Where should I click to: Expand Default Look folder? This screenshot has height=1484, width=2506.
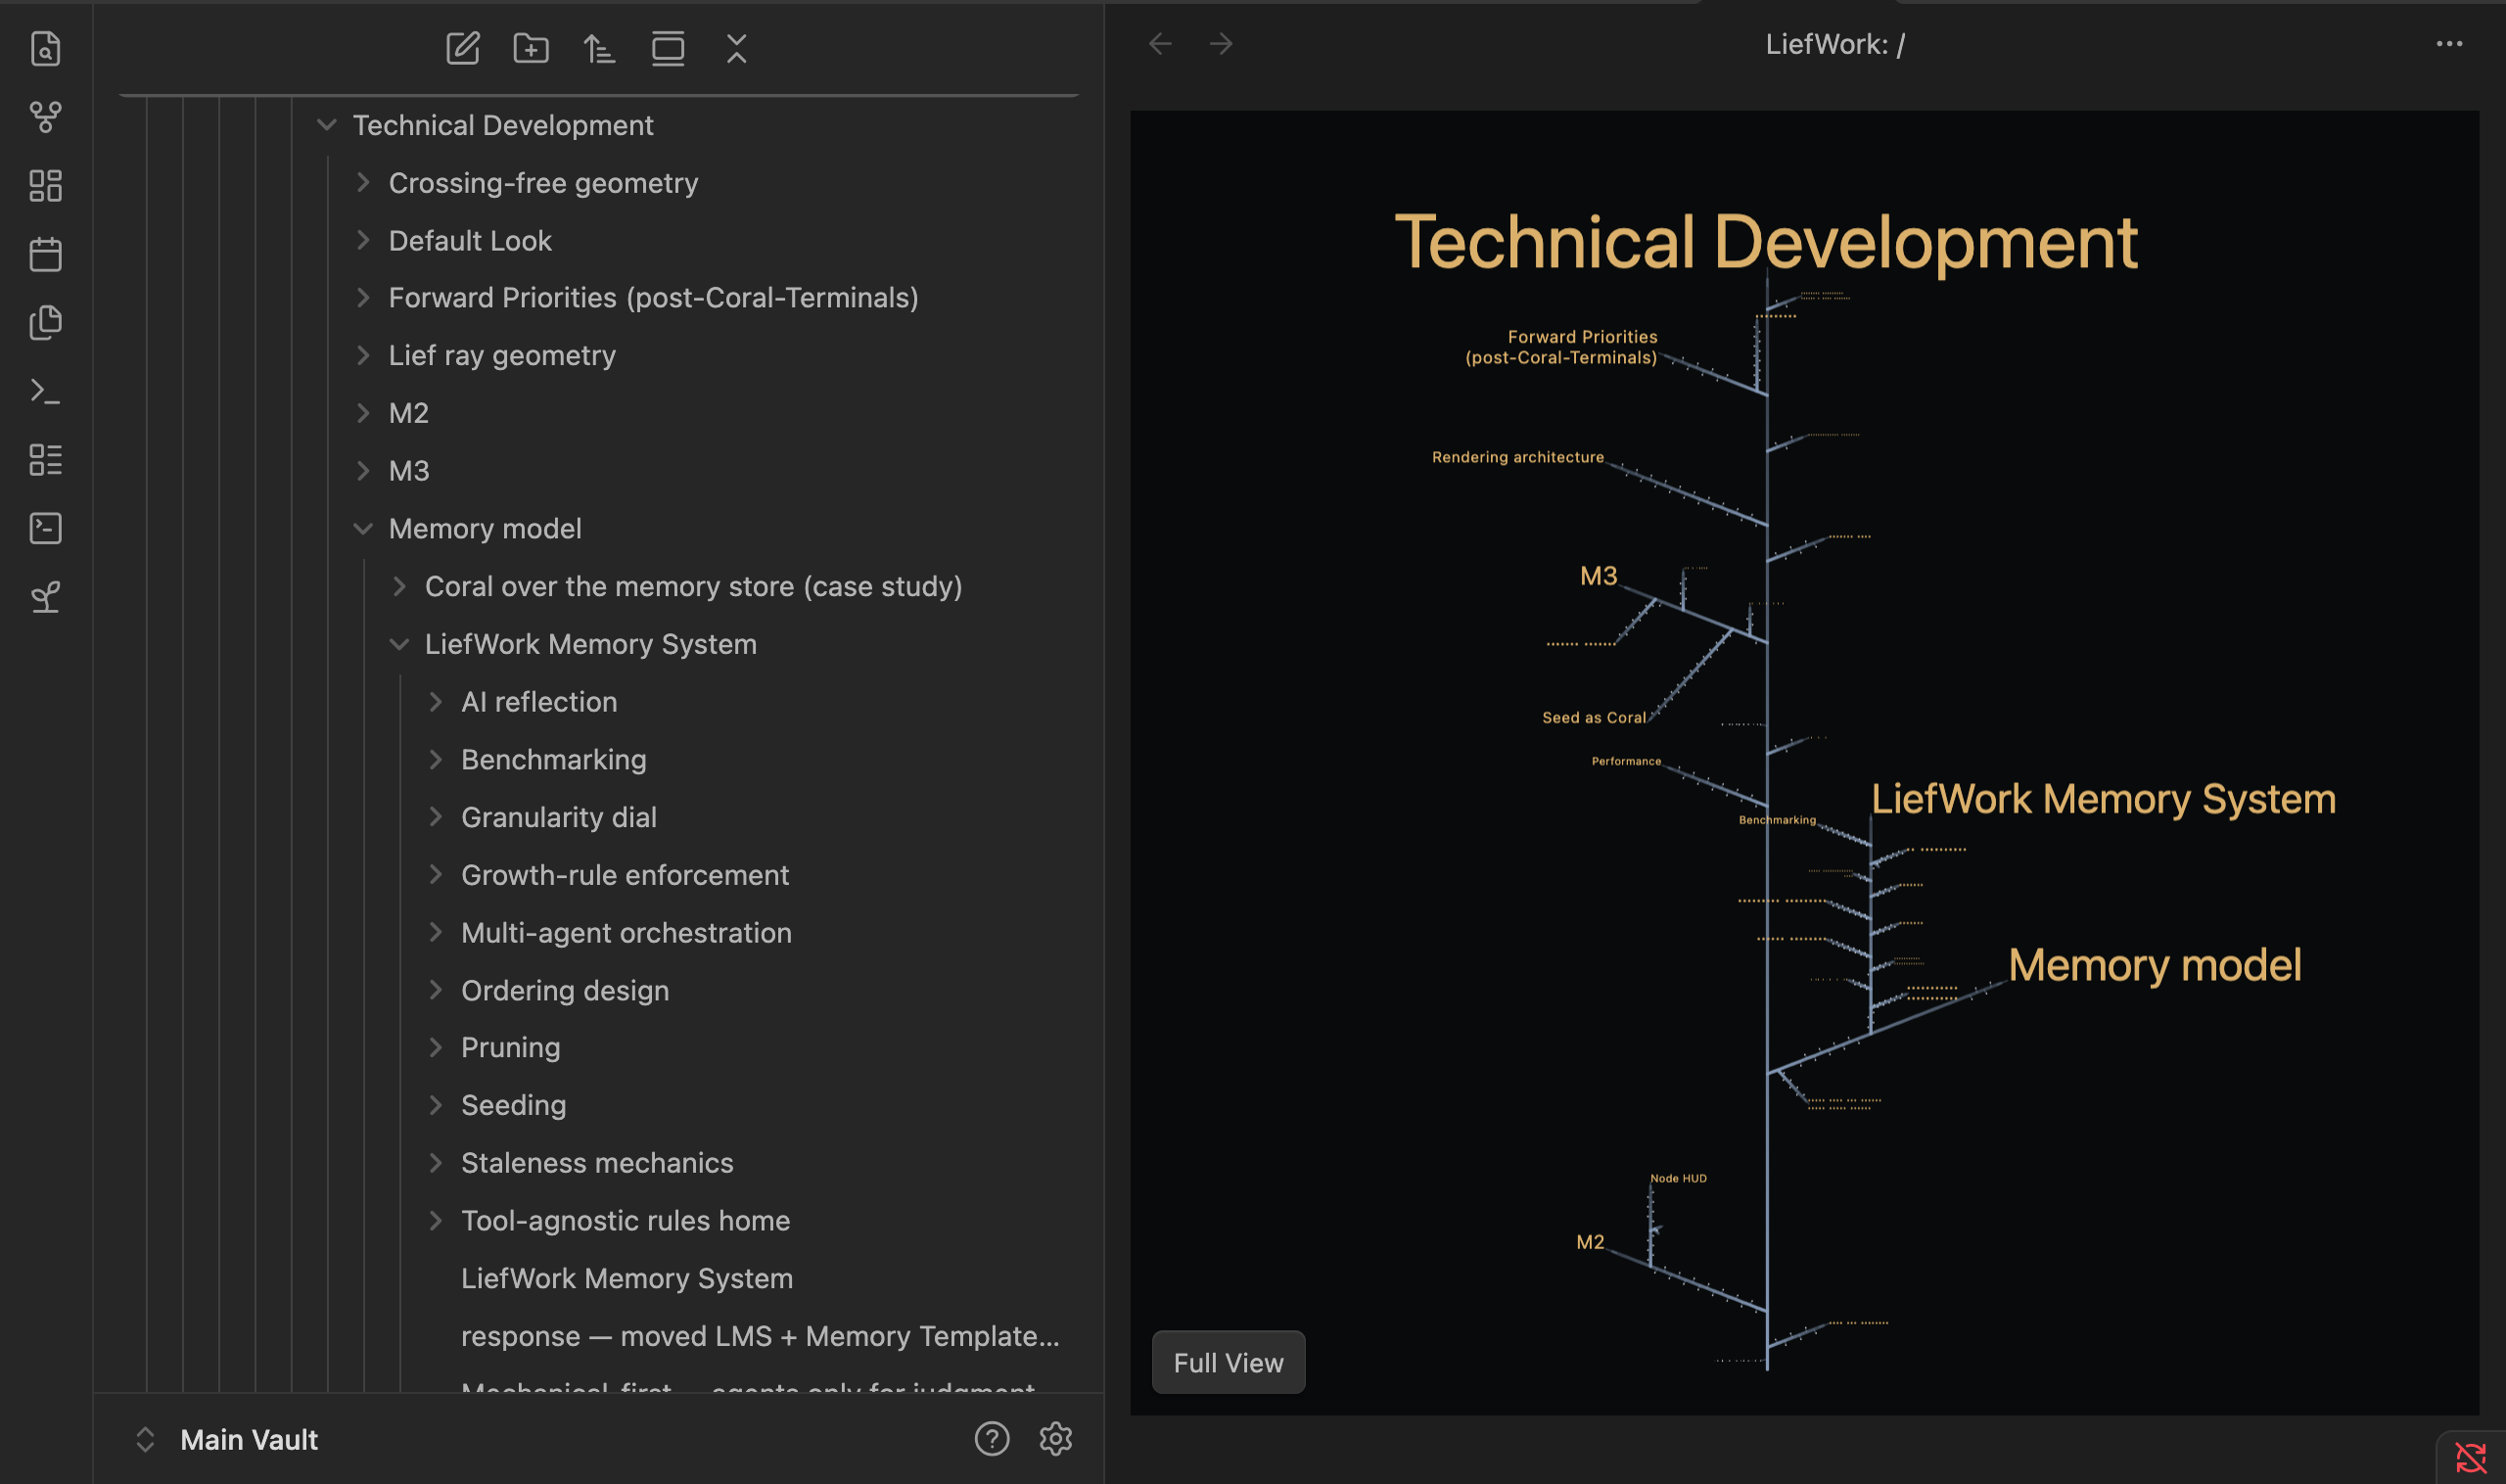[x=363, y=240]
